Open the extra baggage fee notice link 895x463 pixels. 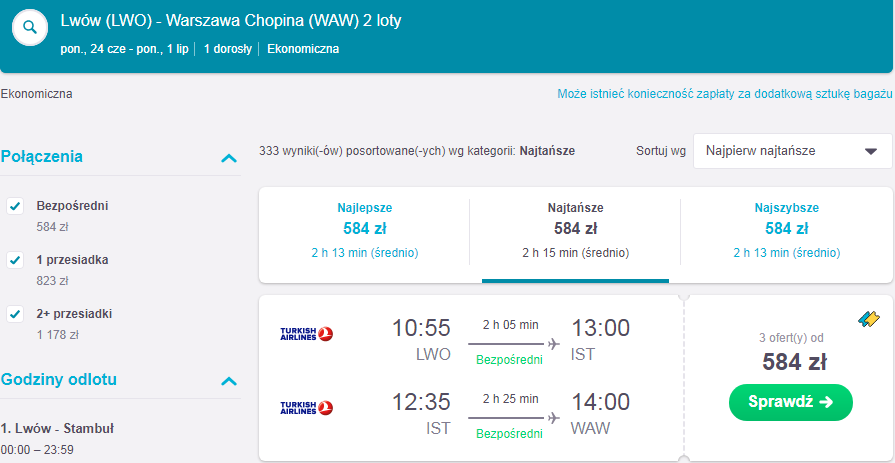coord(724,94)
